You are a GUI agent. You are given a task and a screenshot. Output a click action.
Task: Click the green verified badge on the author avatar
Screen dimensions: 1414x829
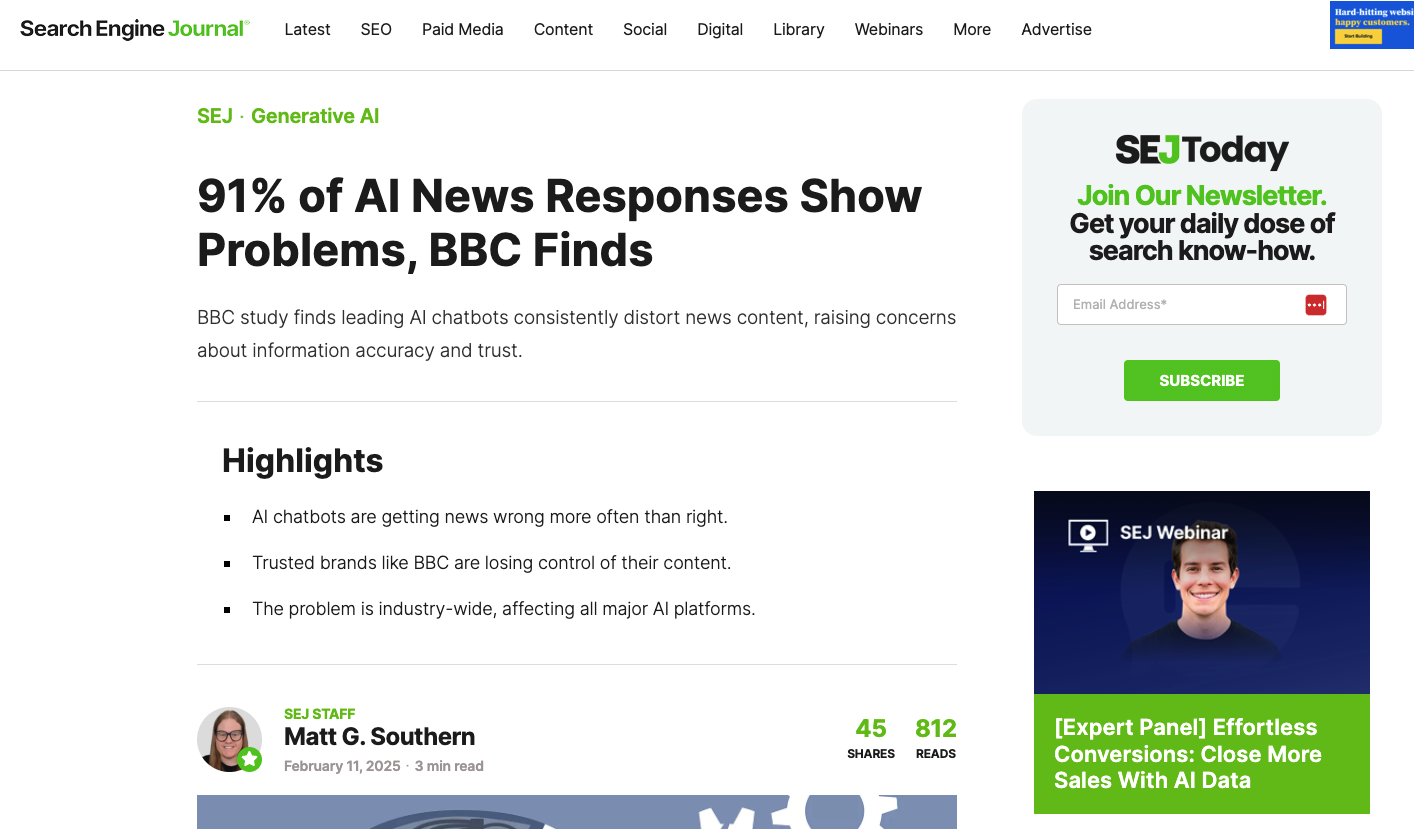251,759
